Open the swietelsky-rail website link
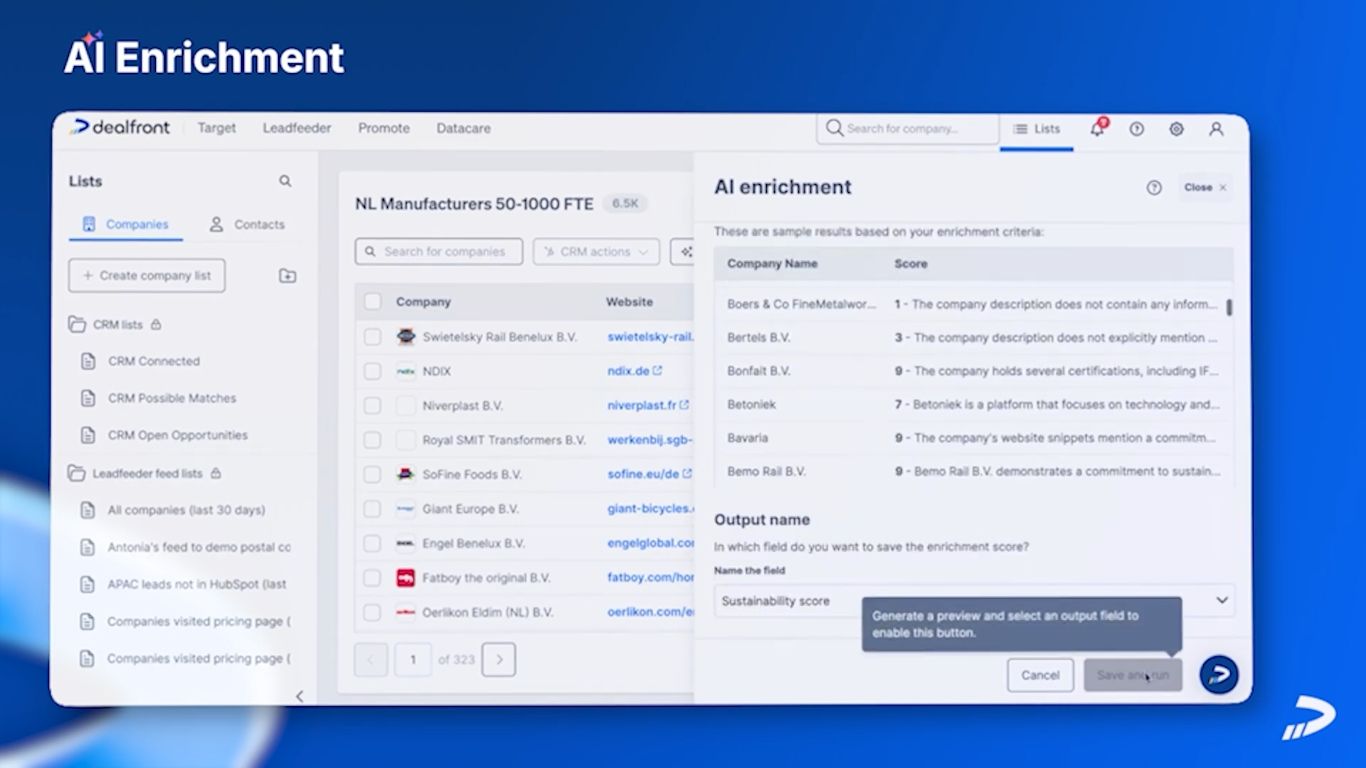The height and width of the screenshot is (768, 1366). [650, 337]
